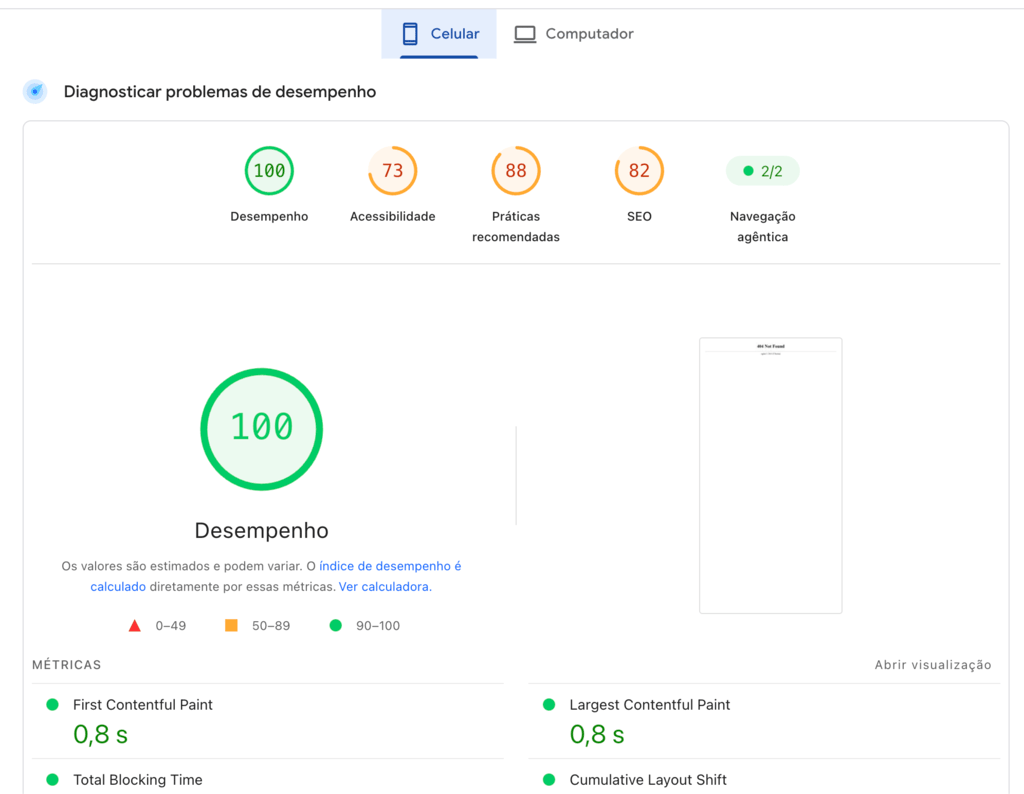Click the Total Blocking Time metric label
Screen dimensions: 1024x794
click(x=138, y=780)
